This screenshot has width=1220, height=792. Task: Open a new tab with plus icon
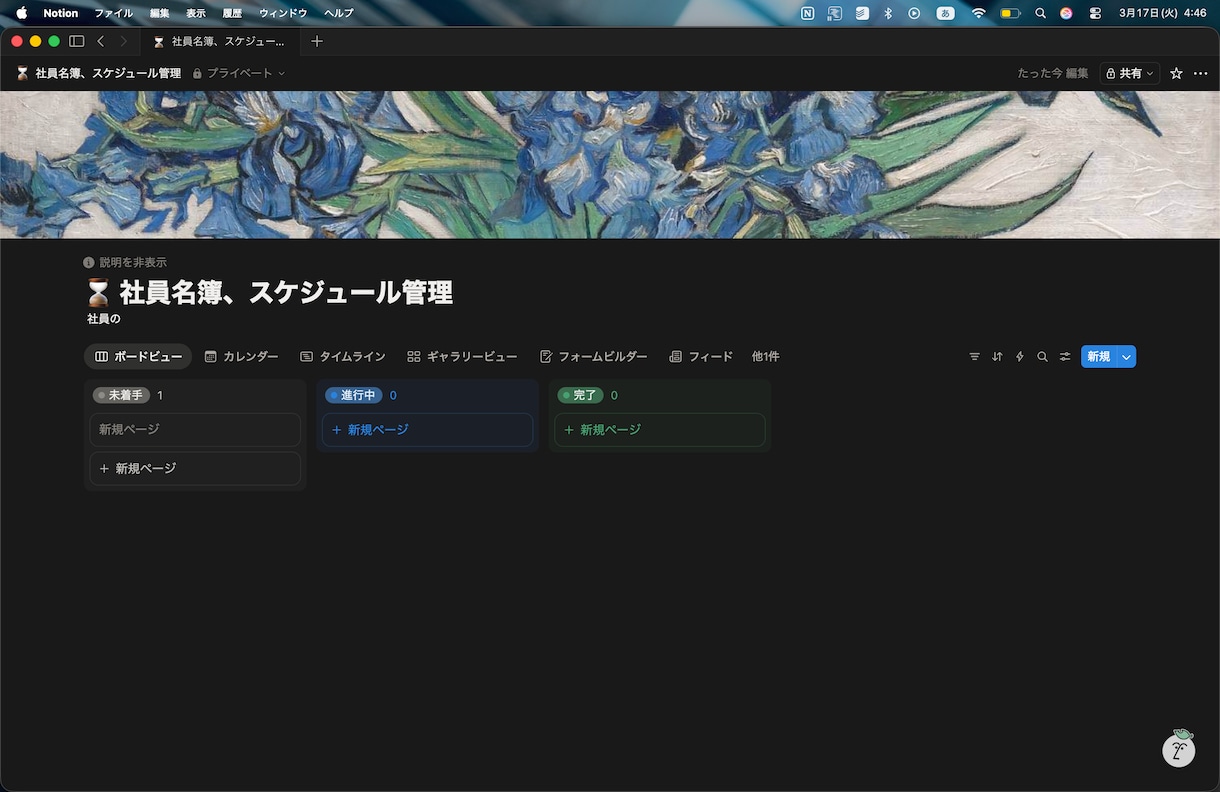pos(317,41)
